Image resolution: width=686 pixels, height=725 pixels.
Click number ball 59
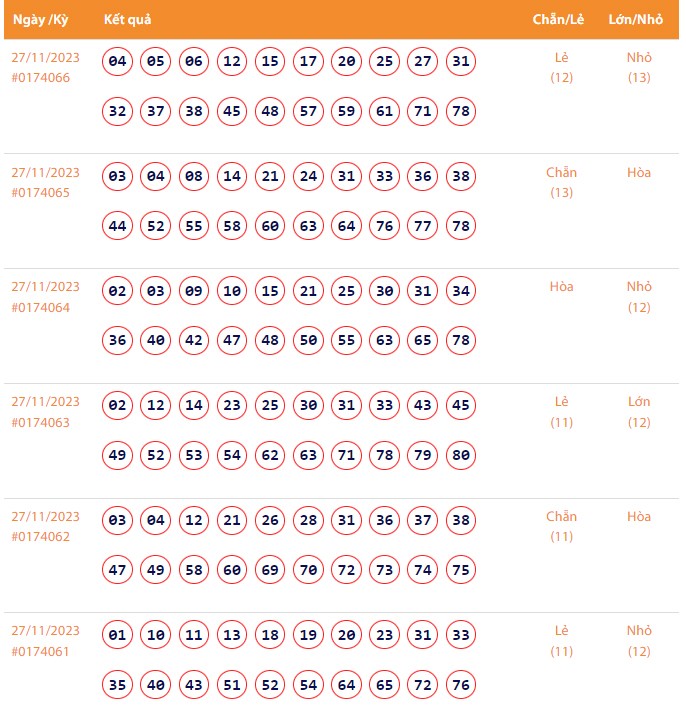point(346,111)
